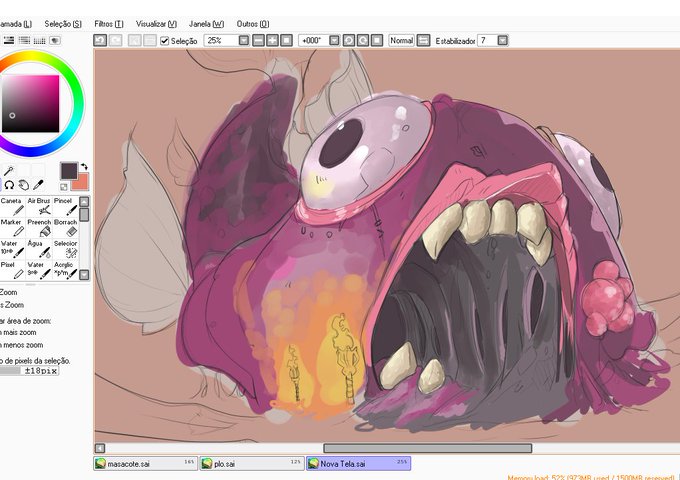Select the 'menos zoom' option
Screen dimensions: 680x480
tap(22, 345)
